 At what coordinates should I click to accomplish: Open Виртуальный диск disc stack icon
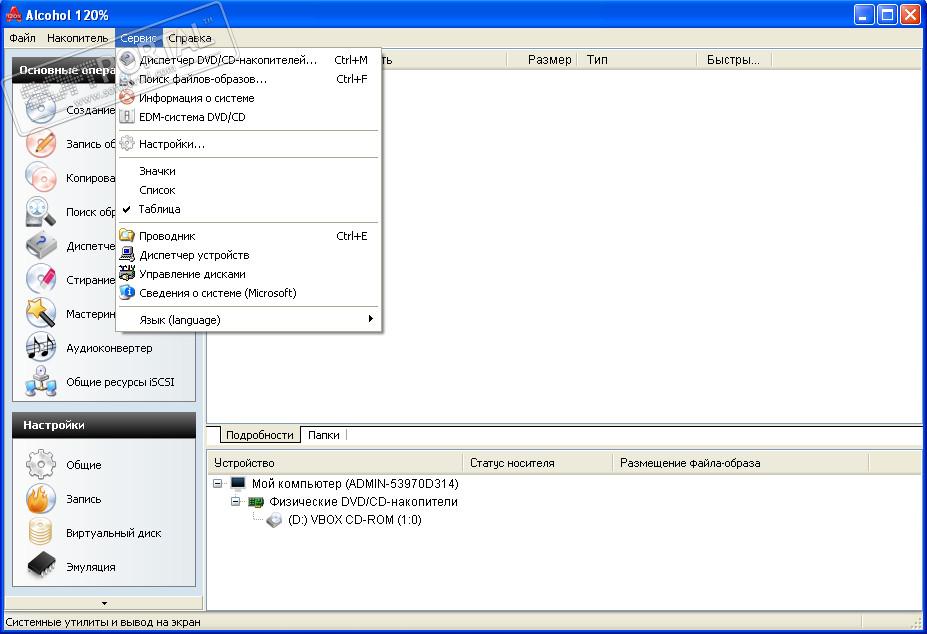point(40,532)
